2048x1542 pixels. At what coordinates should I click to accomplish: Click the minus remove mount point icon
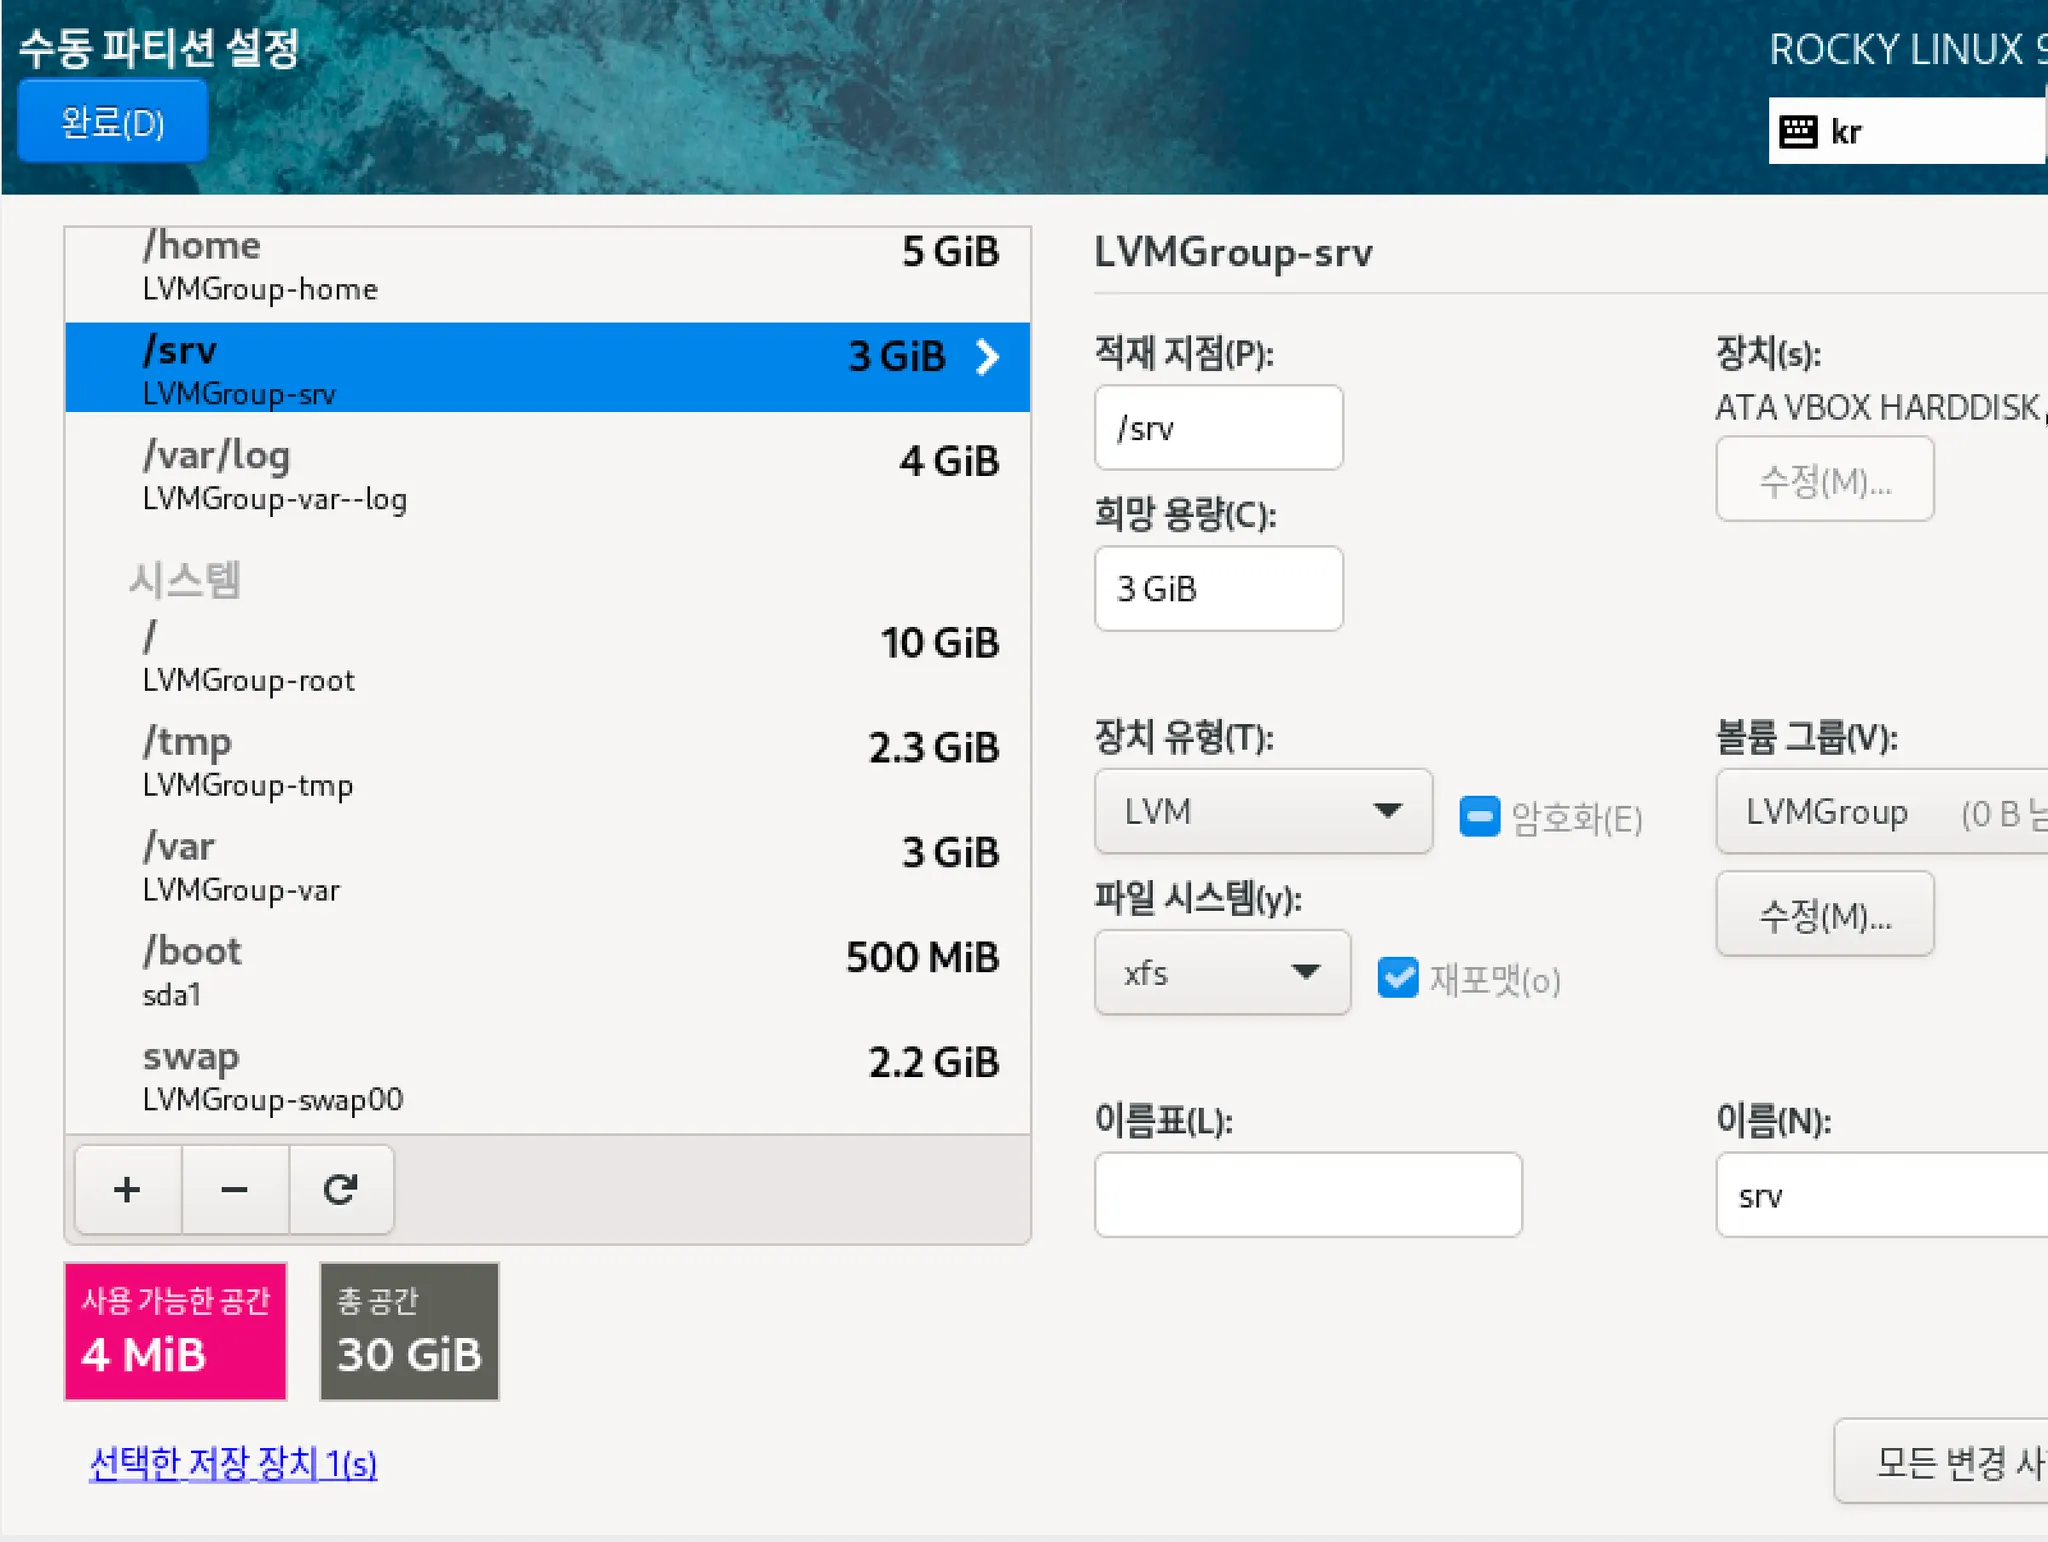(x=234, y=1189)
